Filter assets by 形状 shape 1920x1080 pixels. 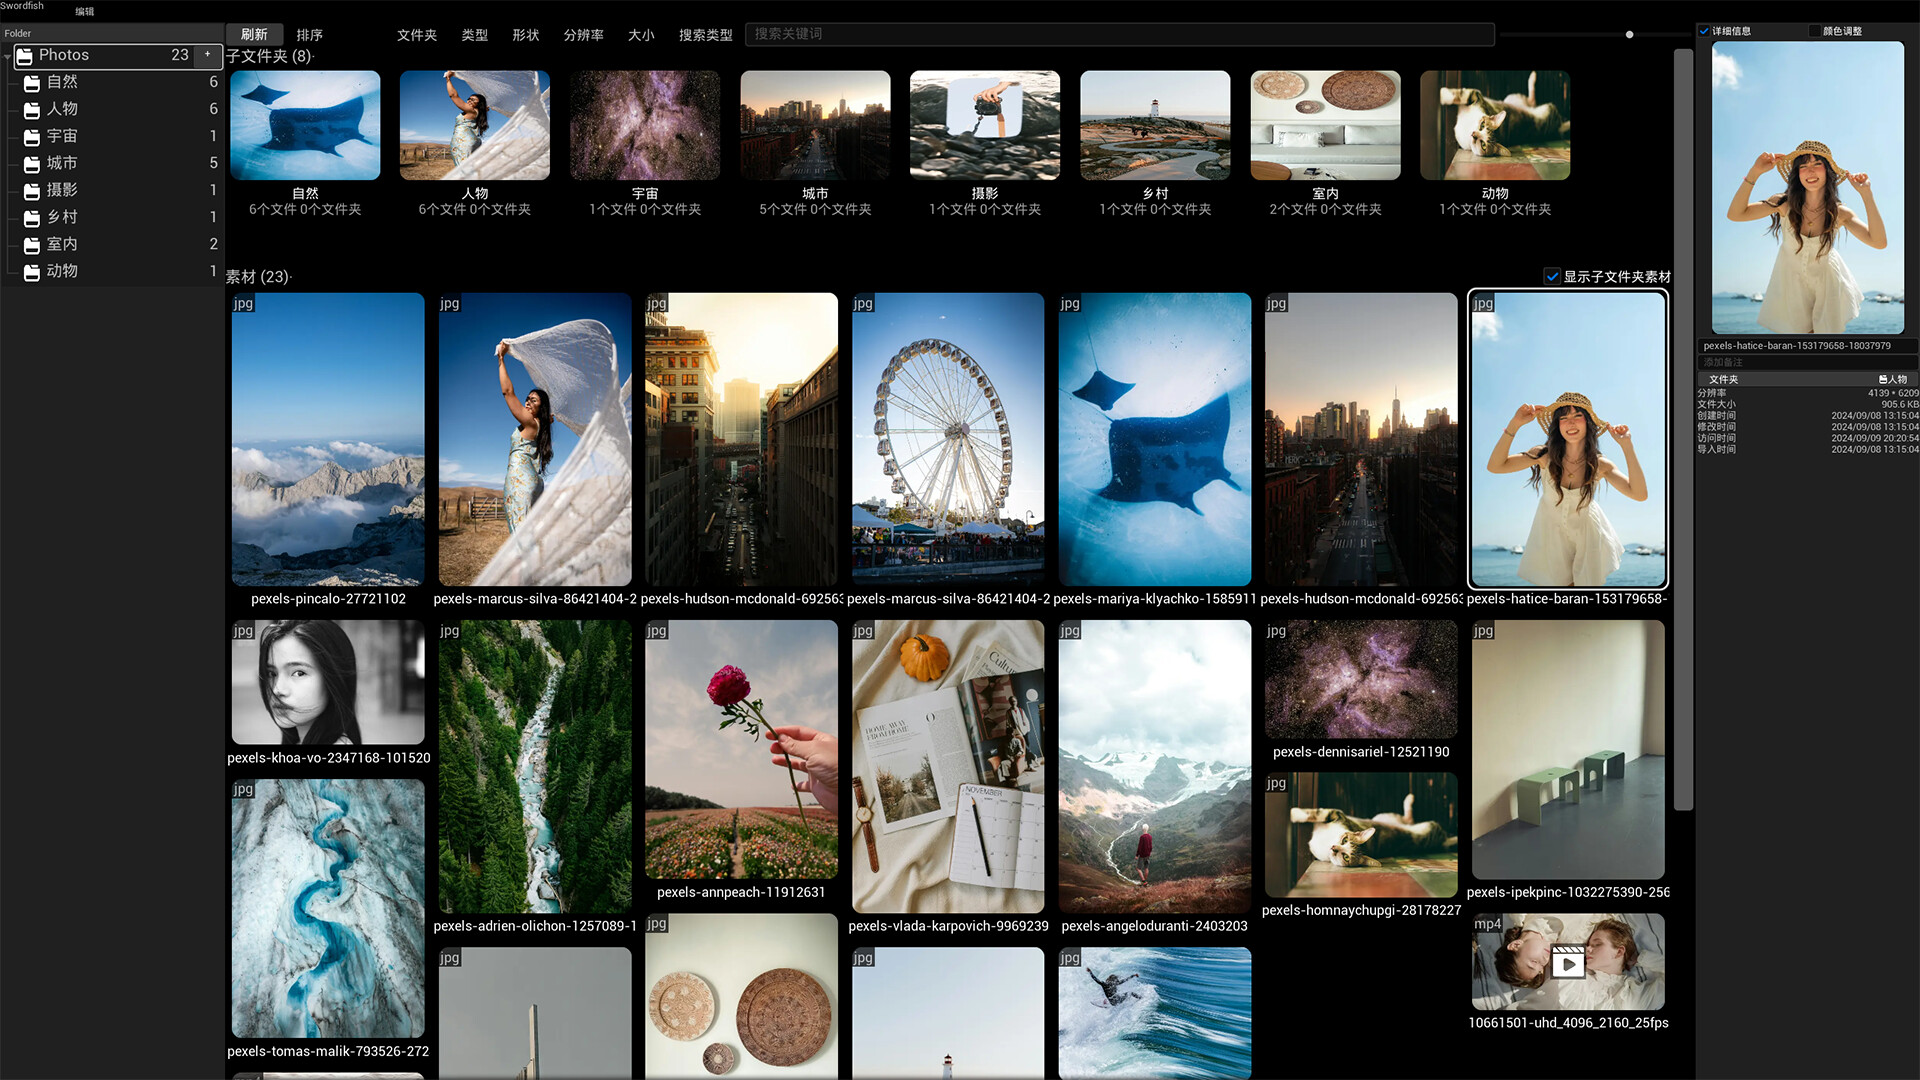tap(524, 35)
